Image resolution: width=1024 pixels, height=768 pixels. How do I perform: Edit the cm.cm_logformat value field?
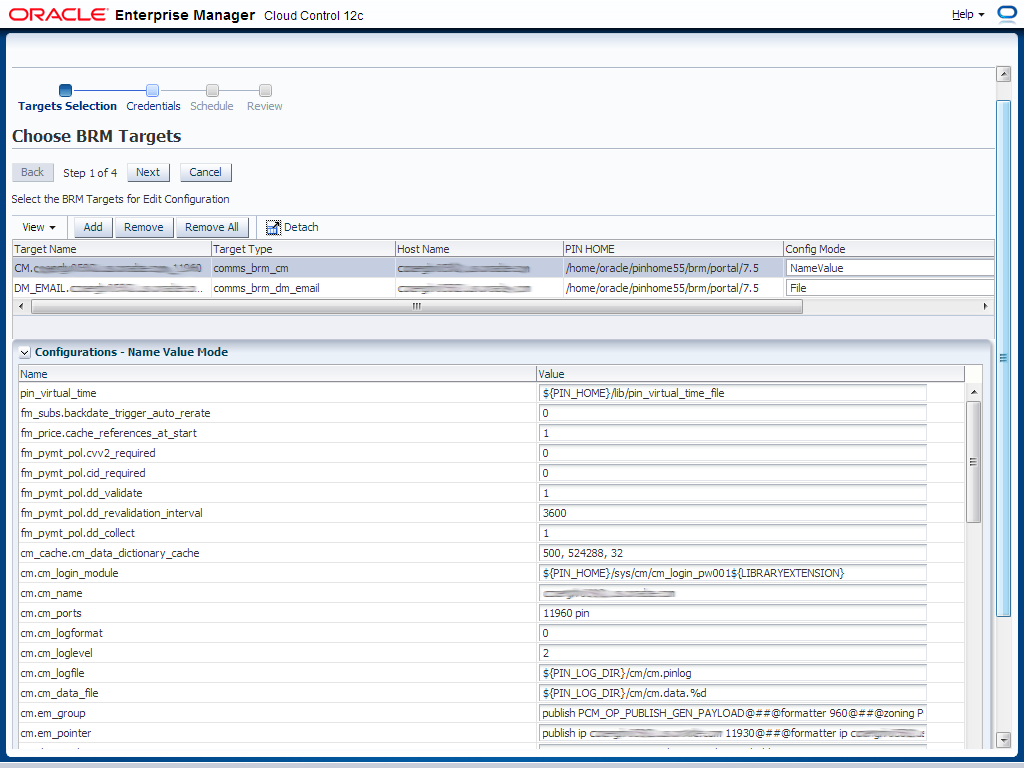[733, 633]
